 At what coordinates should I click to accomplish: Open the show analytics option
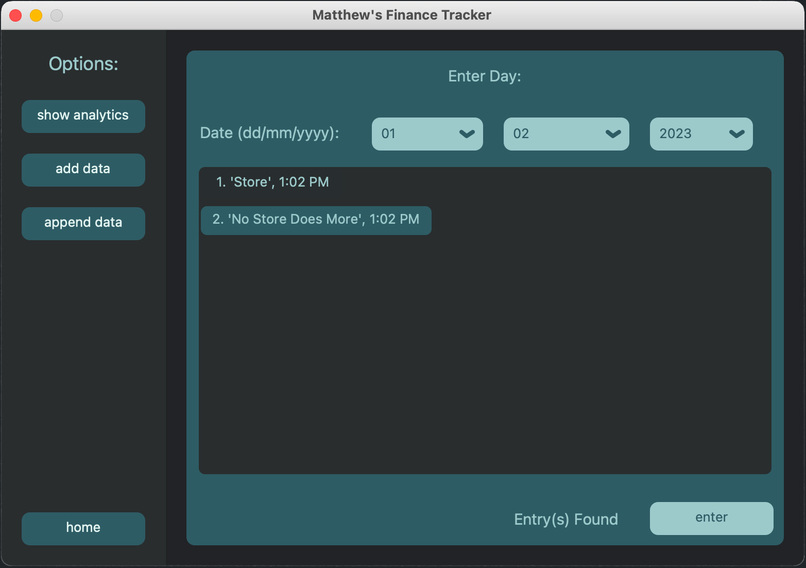coord(83,116)
